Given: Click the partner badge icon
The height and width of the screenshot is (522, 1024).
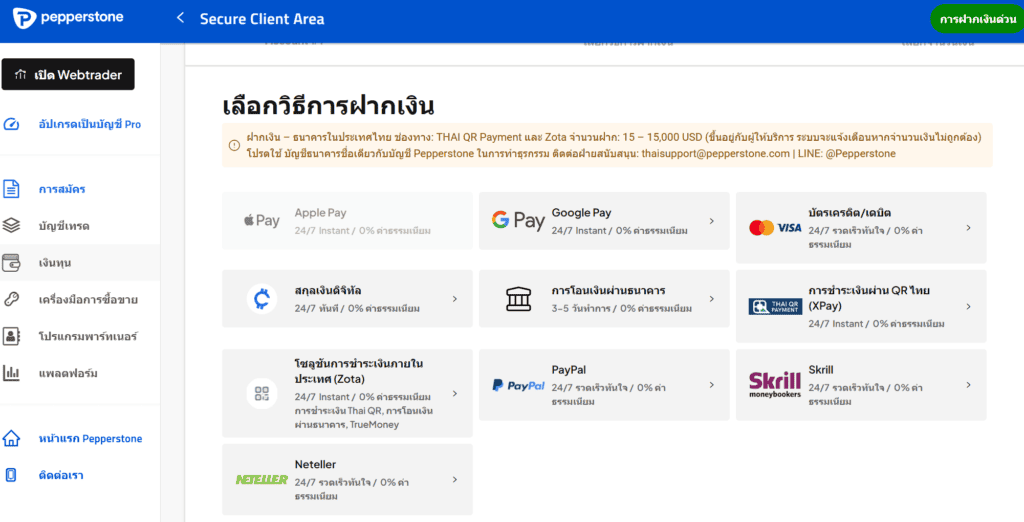Looking at the screenshot, I should pyautogui.click(x=11, y=336).
